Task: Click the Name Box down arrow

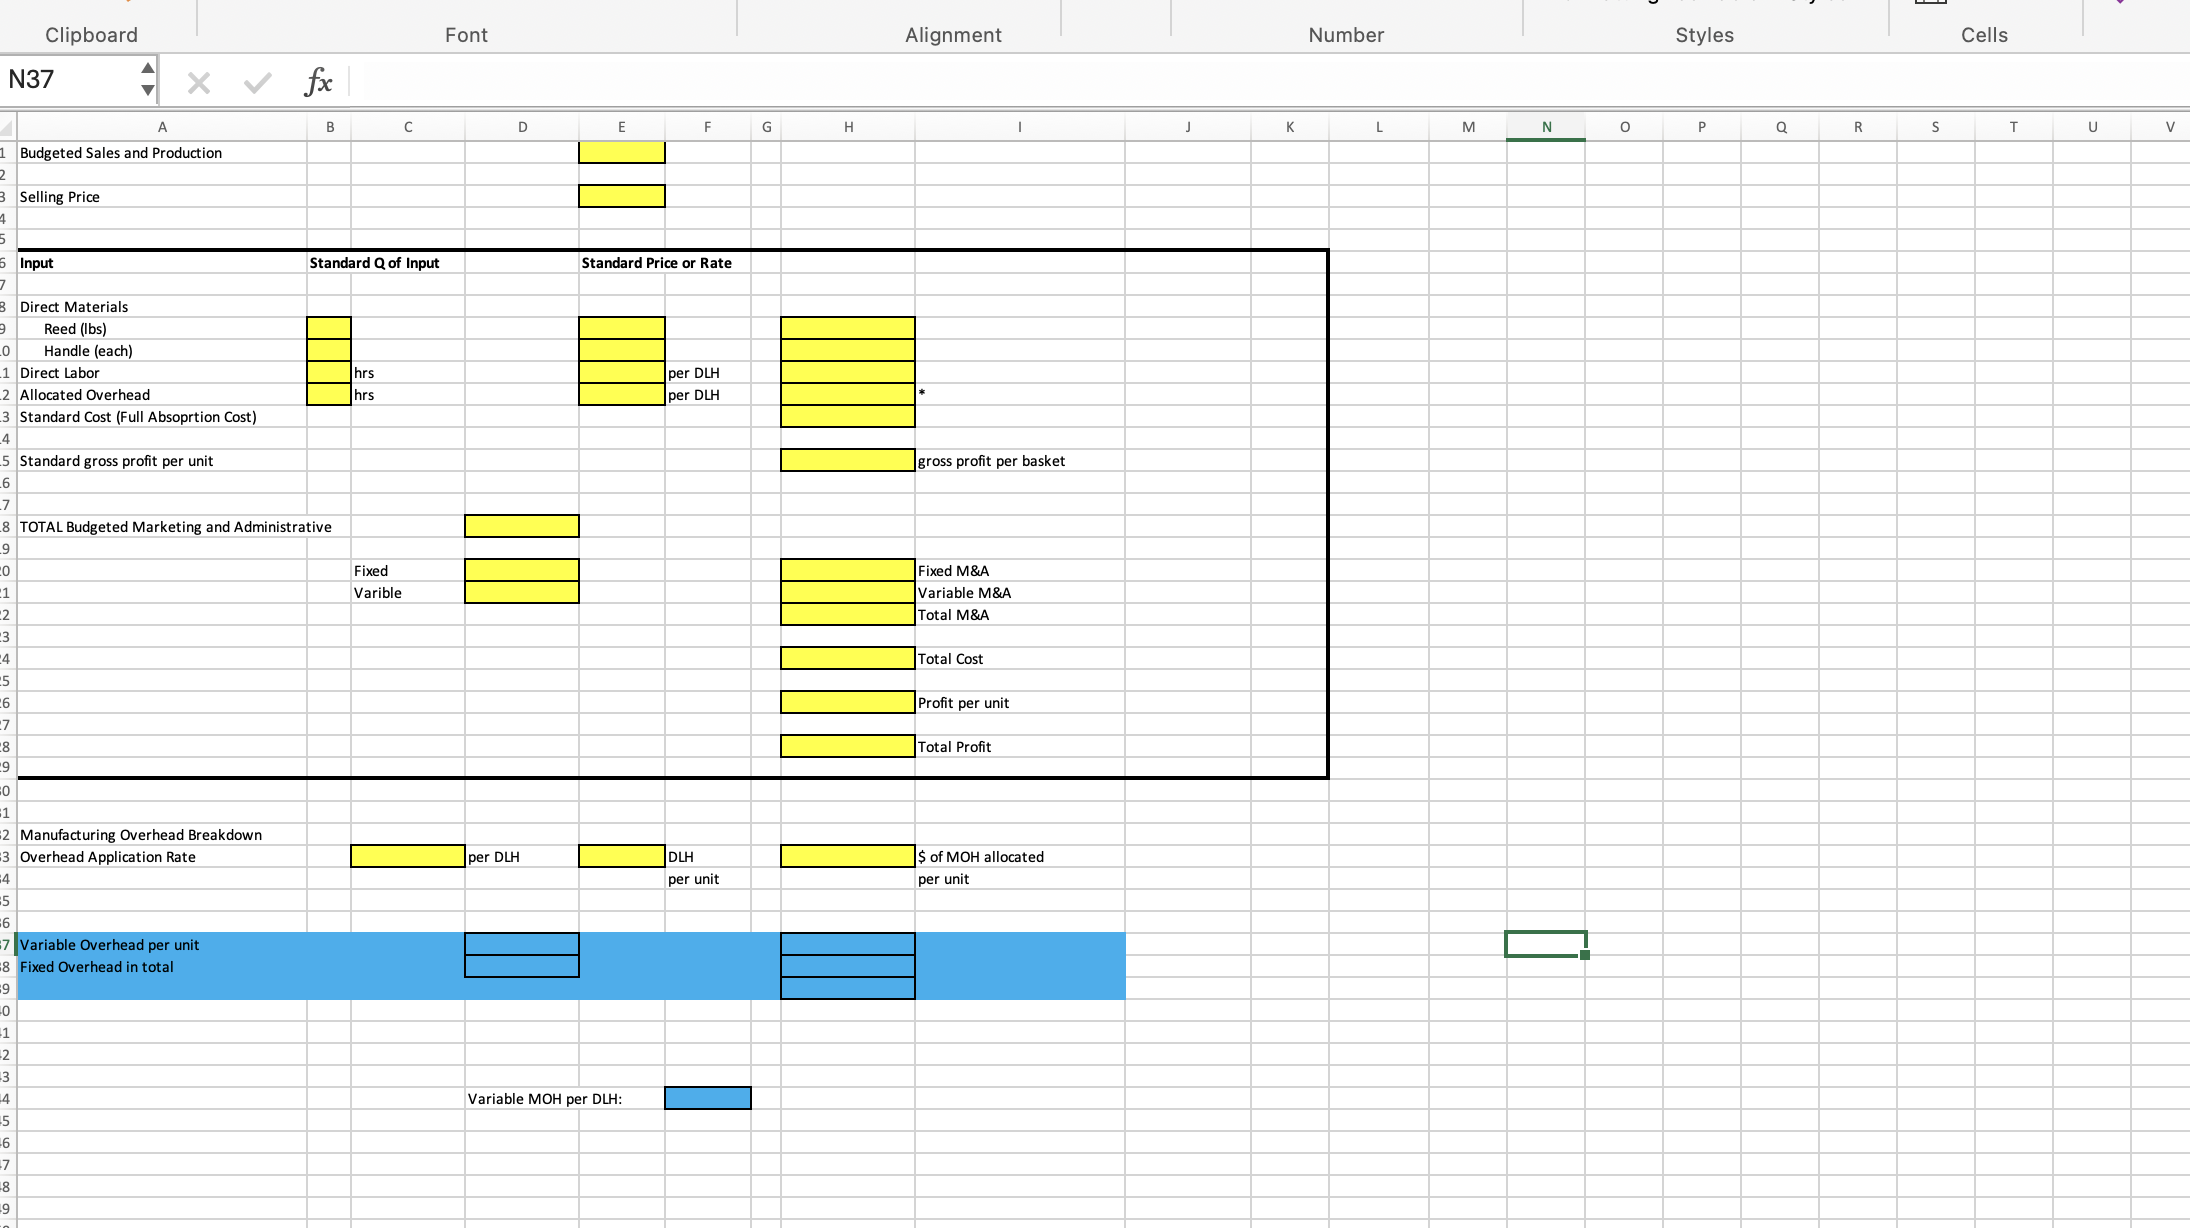Action: click(x=147, y=90)
